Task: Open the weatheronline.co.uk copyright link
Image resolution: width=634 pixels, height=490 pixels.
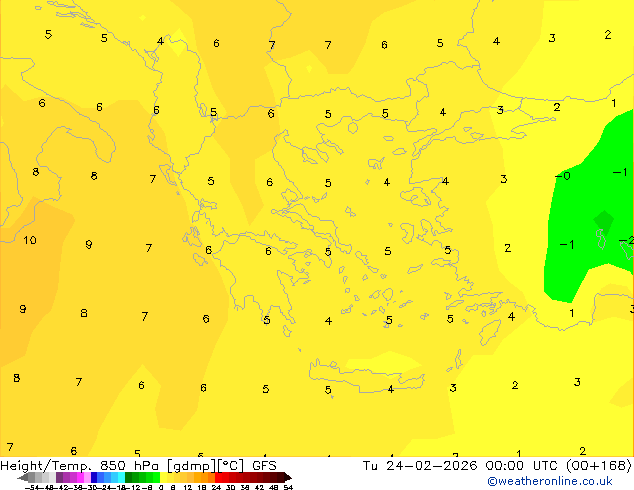Action: 550,481
